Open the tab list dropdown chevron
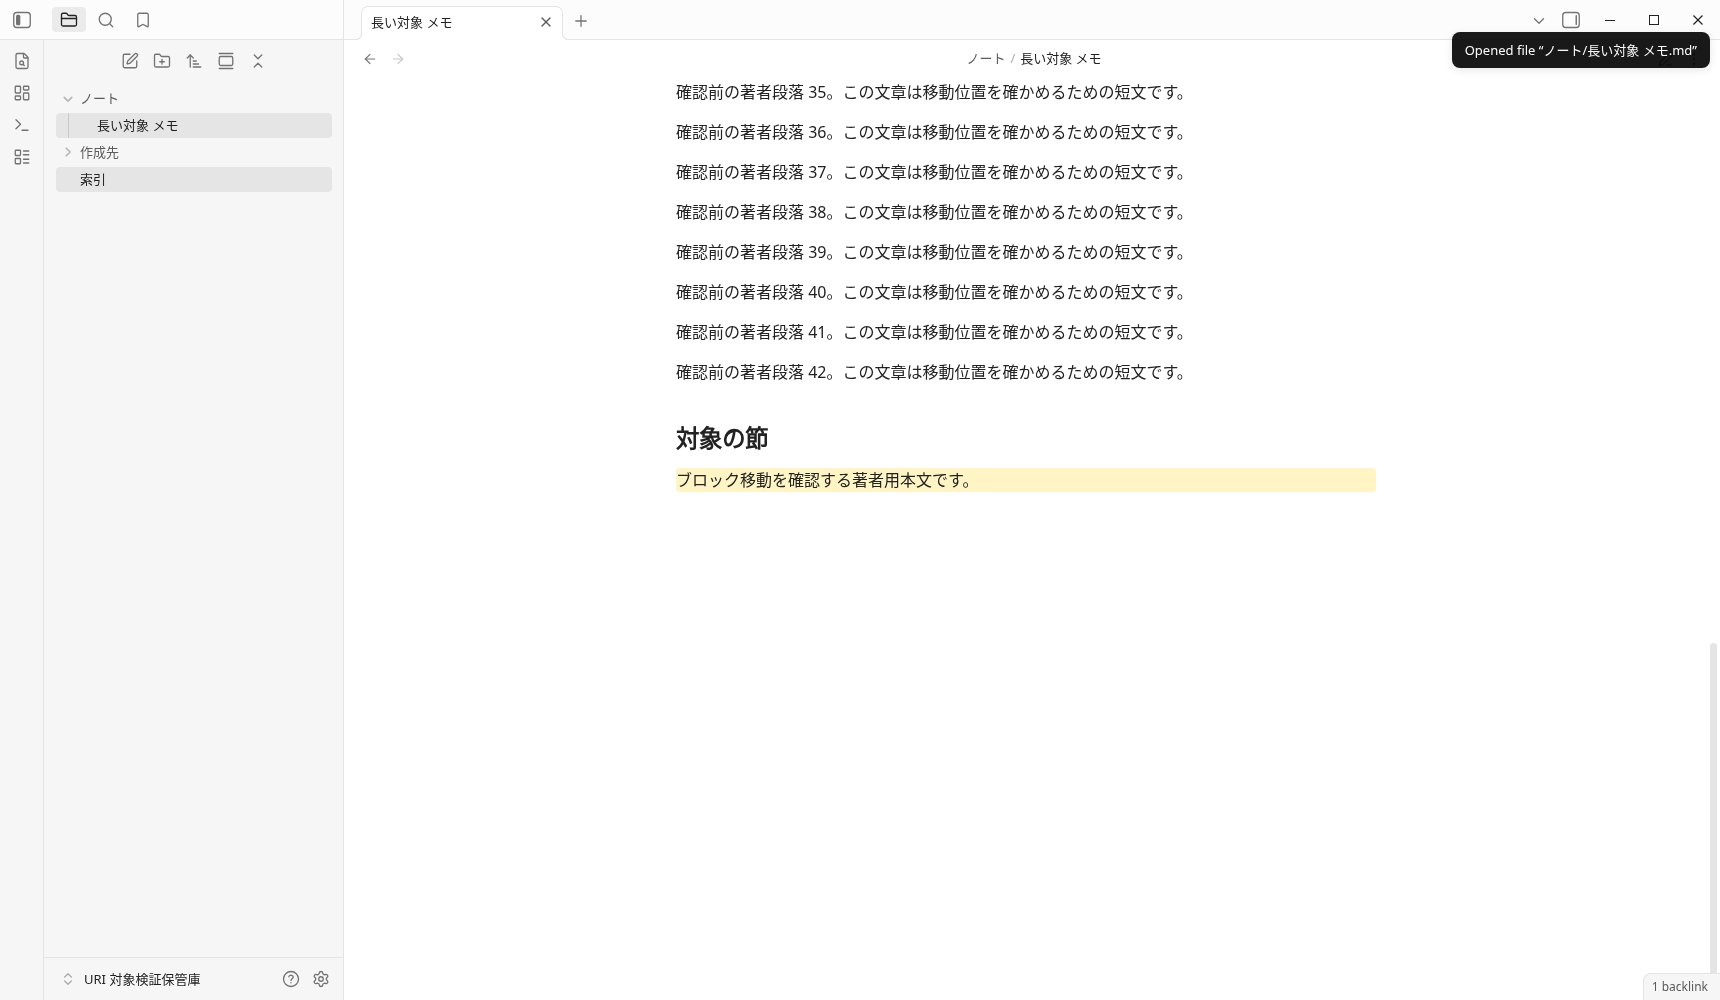 pyautogui.click(x=1539, y=20)
